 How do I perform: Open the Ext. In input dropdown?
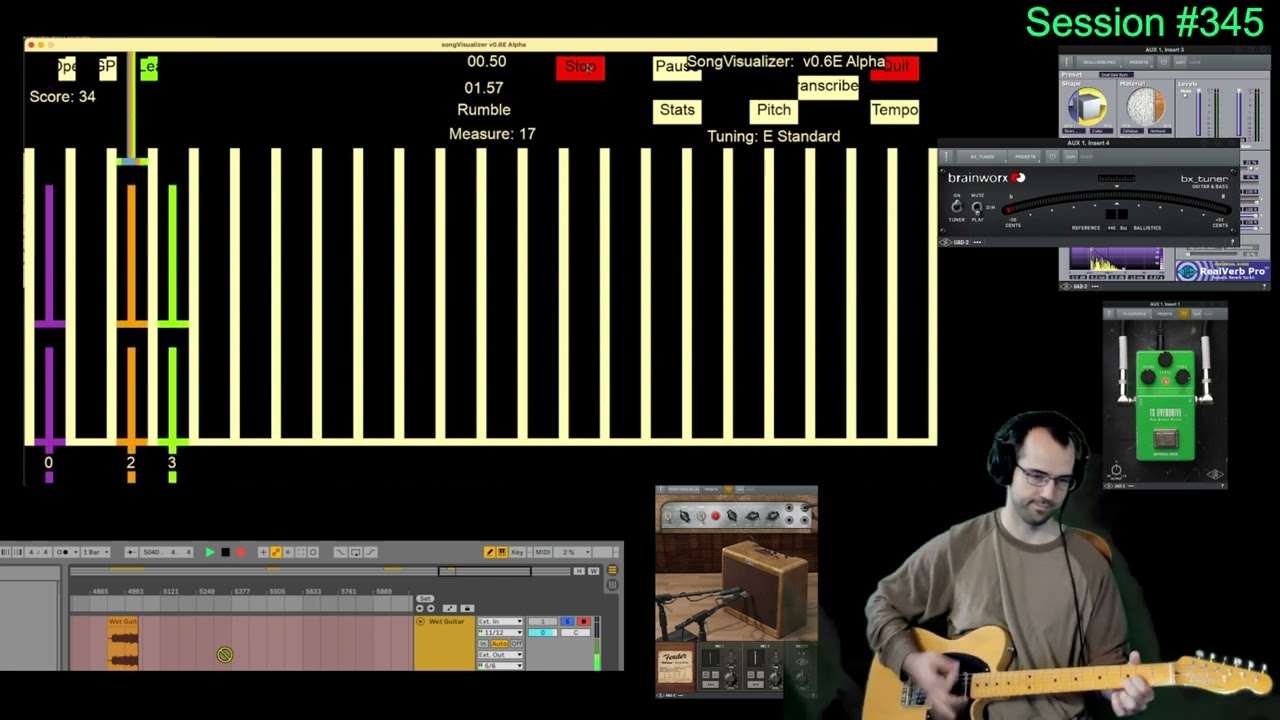(500, 622)
